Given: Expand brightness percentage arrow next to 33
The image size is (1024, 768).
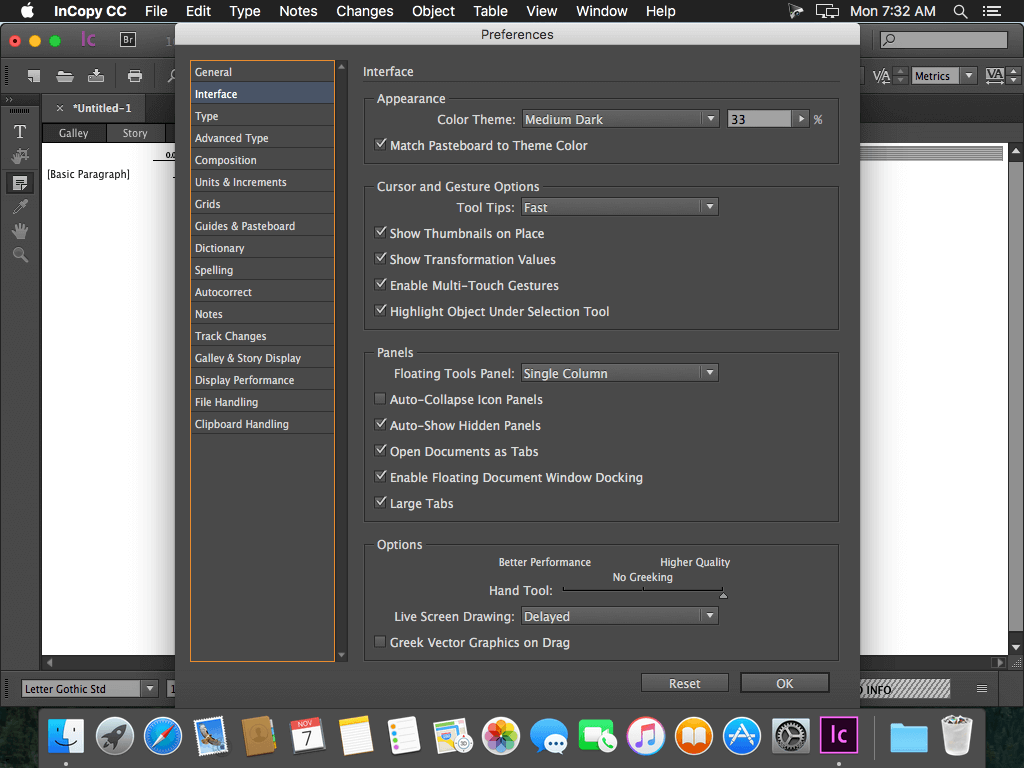Looking at the screenshot, I should pos(801,119).
